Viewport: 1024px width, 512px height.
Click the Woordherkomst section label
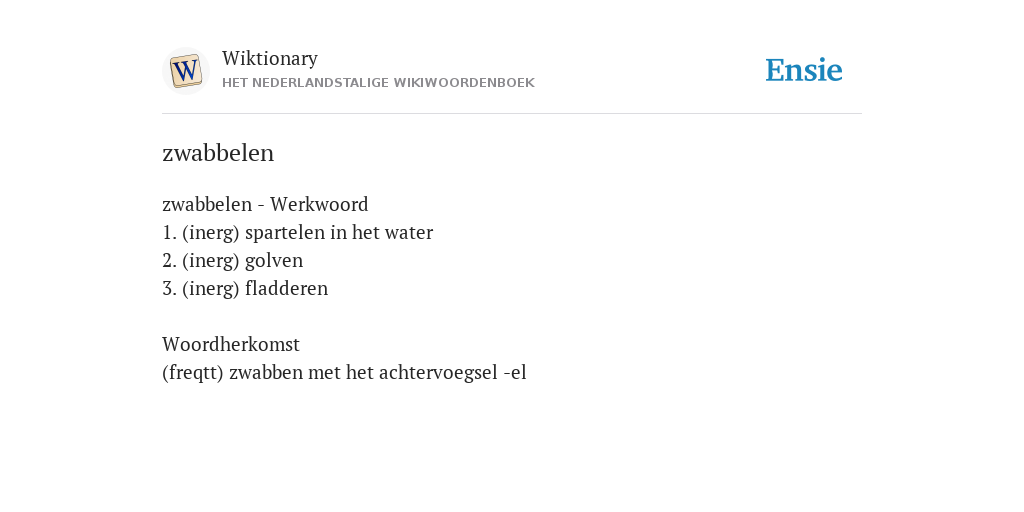[231, 344]
